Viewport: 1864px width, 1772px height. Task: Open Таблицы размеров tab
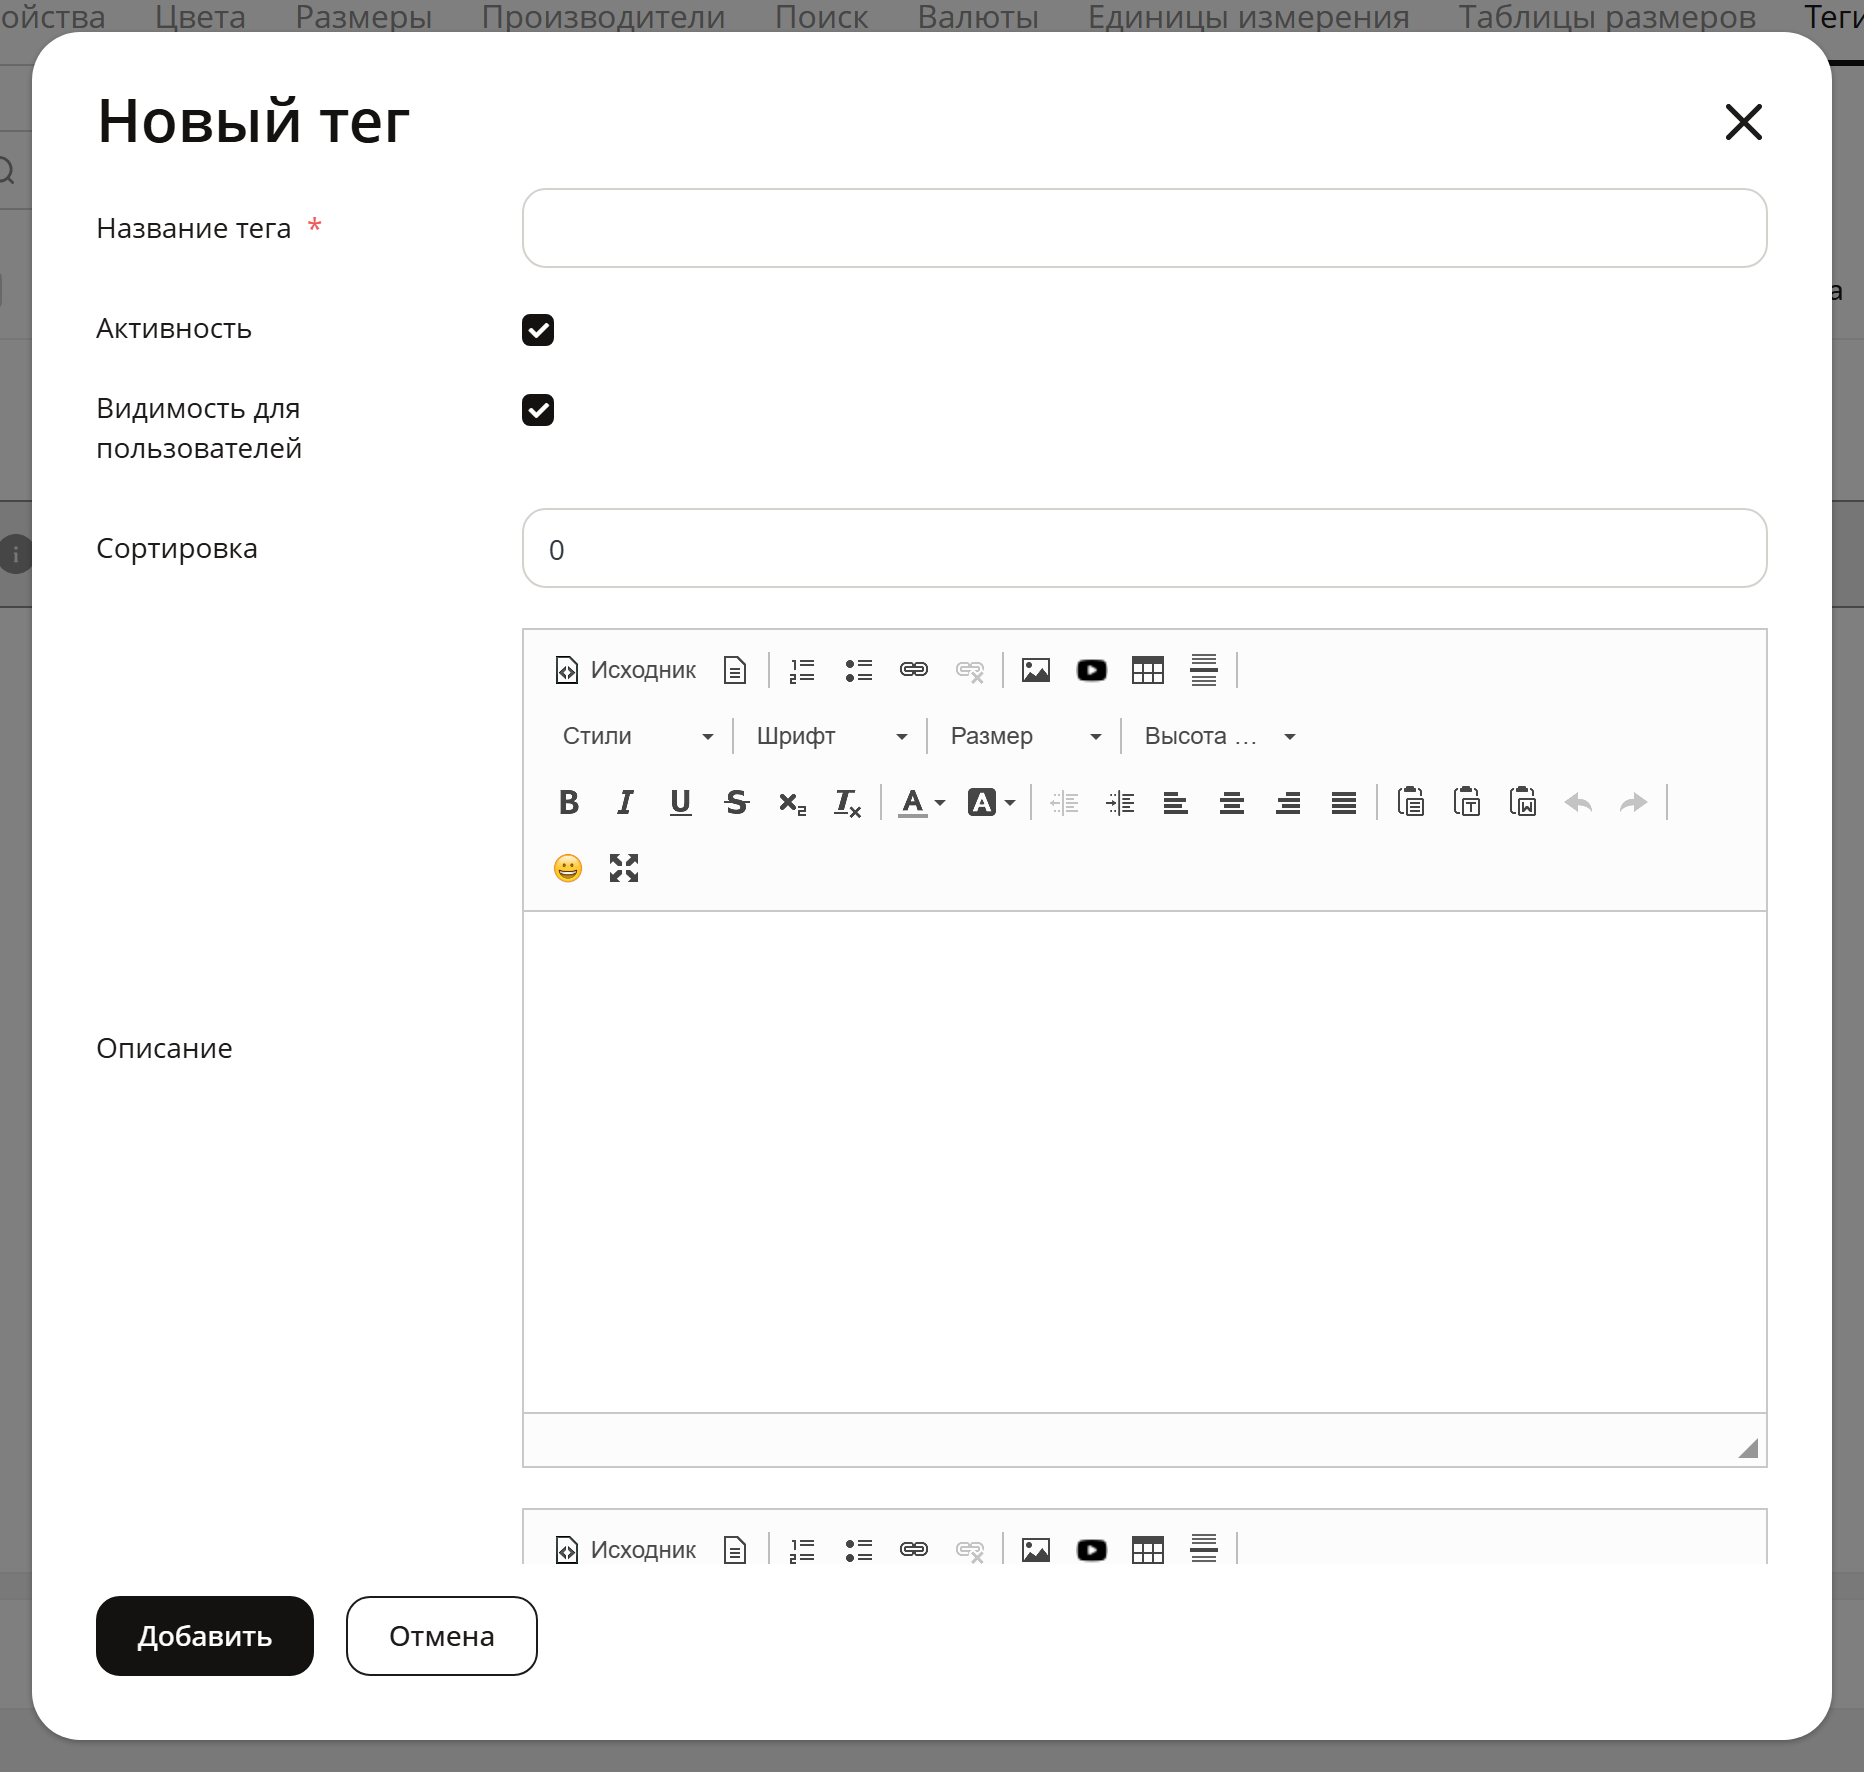click(x=1606, y=16)
